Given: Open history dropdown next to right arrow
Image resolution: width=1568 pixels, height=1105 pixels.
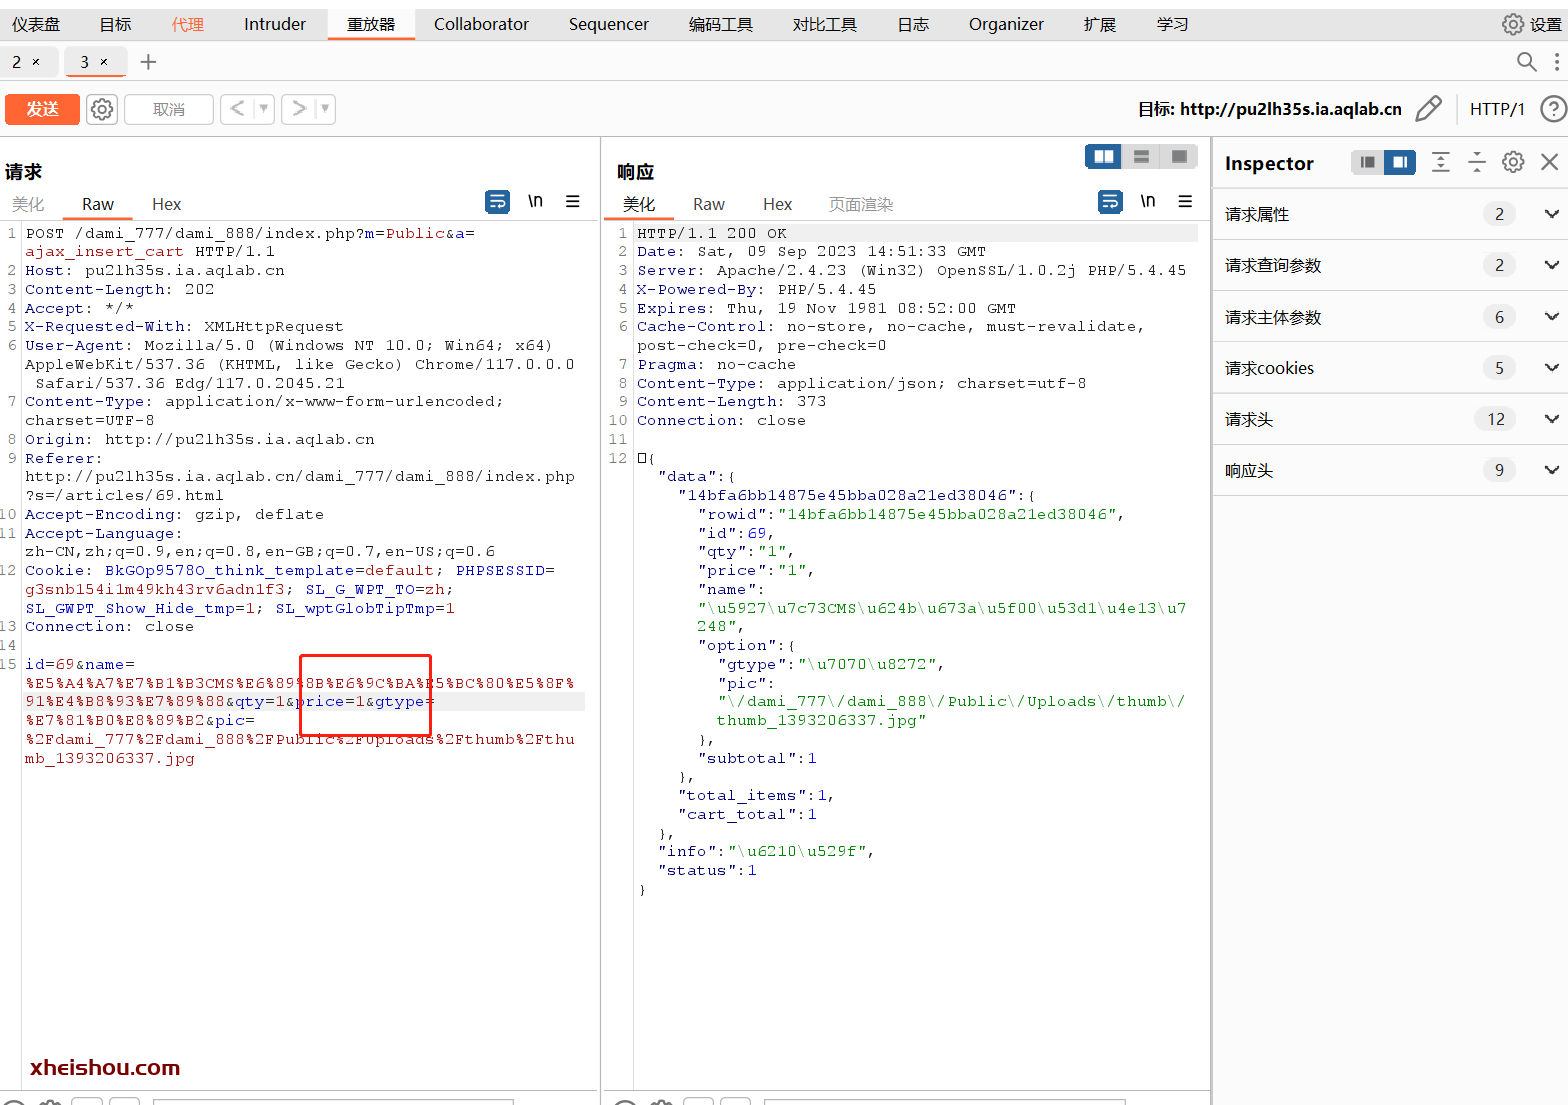Looking at the screenshot, I should coord(325,108).
